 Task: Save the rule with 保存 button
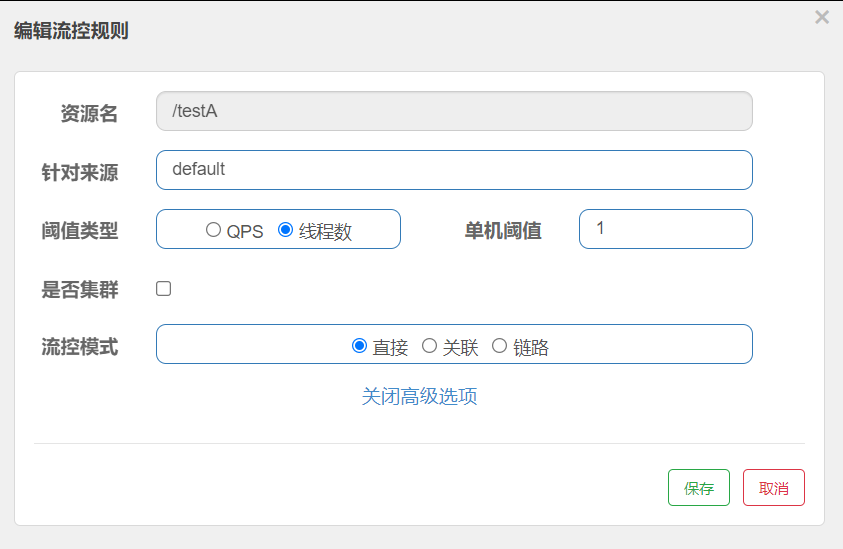click(x=698, y=488)
